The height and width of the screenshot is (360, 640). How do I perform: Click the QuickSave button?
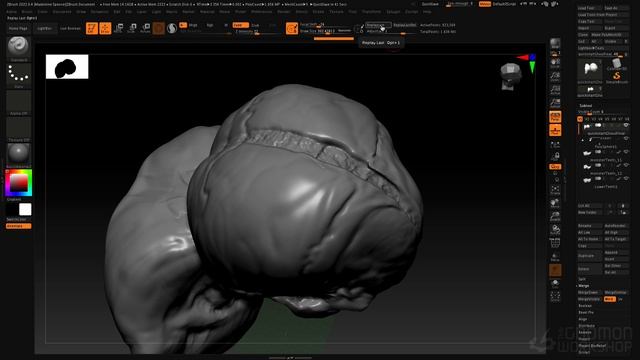(x=430, y=4)
